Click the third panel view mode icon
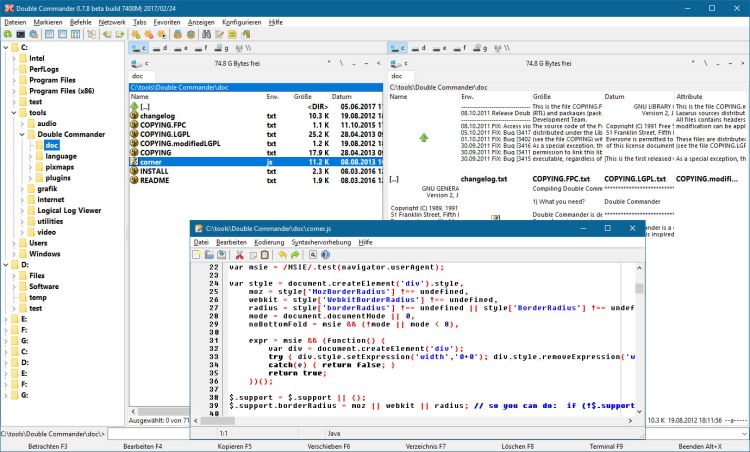 point(76,34)
